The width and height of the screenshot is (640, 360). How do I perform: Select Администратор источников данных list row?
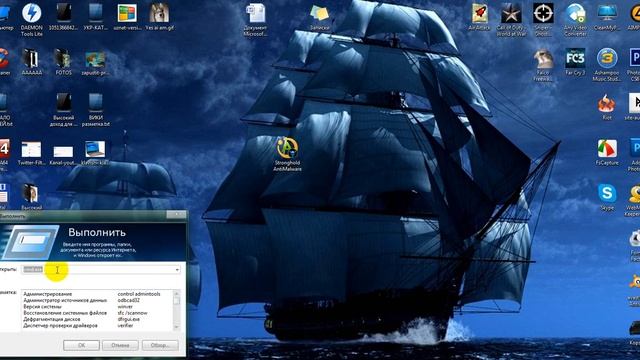pos(97,300)
